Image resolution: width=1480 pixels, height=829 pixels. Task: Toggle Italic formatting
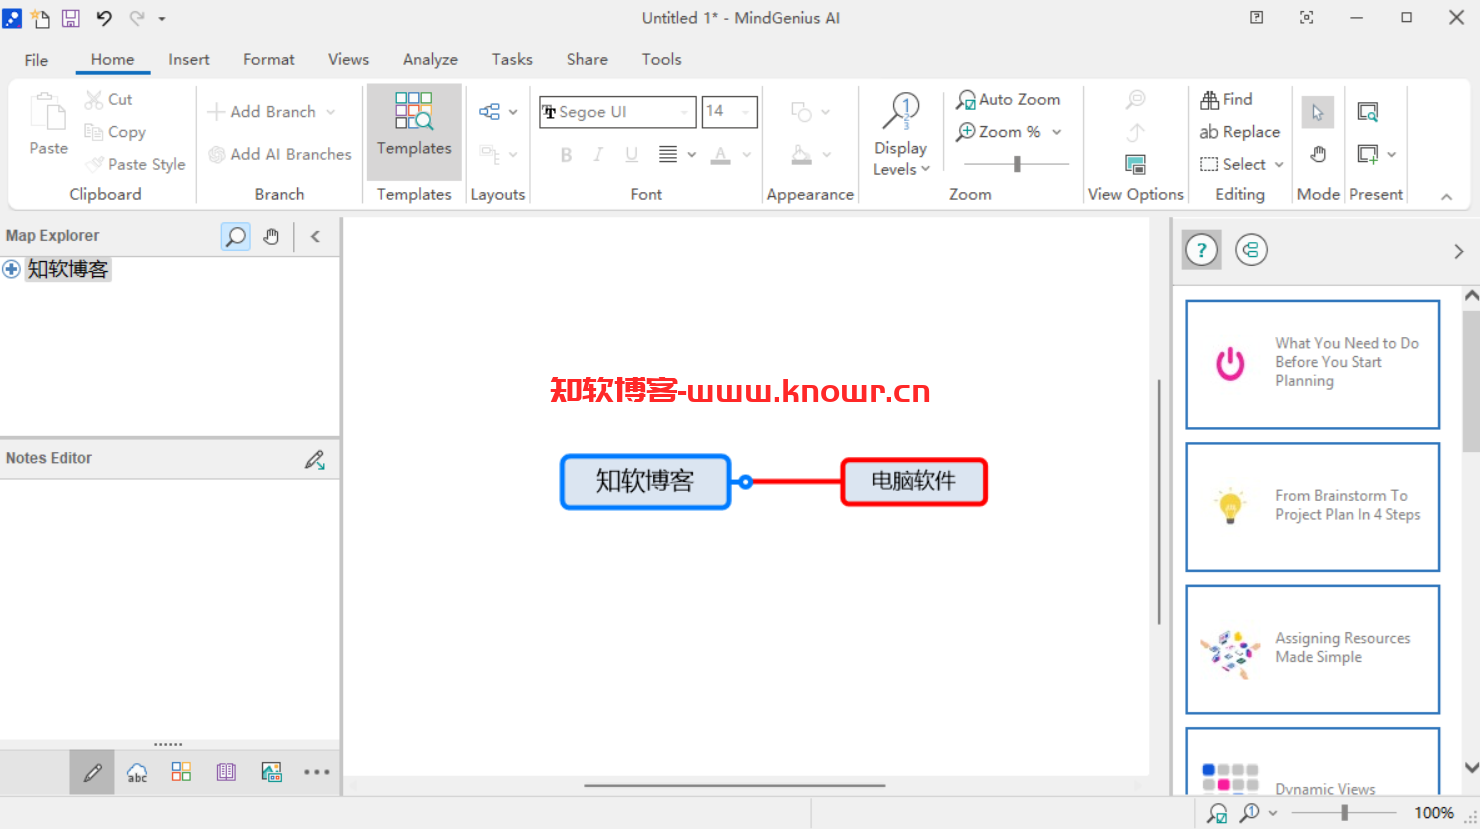tap(598, 154)
